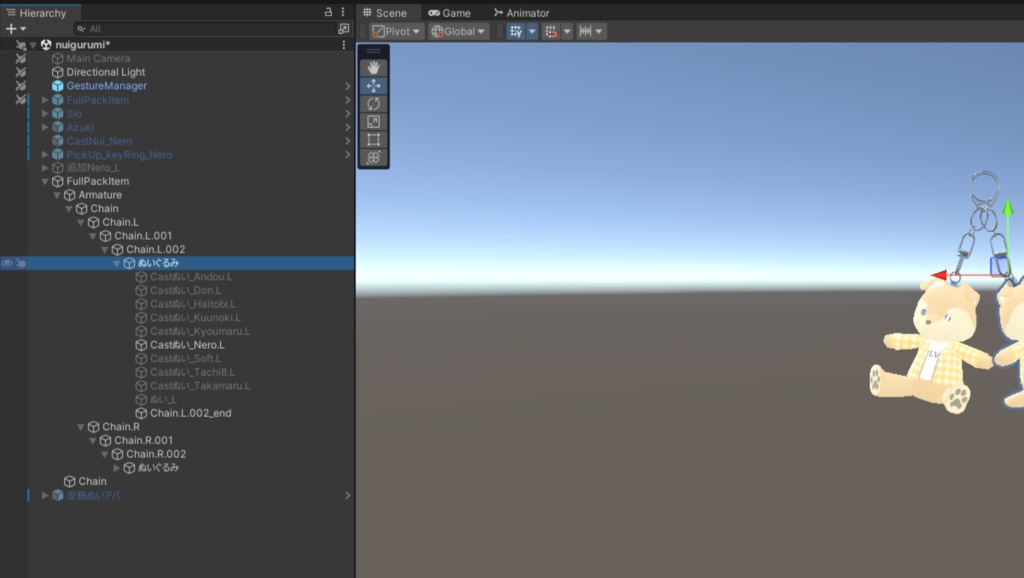Screen dimensions: 1024x578
Task: Select the Hand (View) tool
Action: 374,68
